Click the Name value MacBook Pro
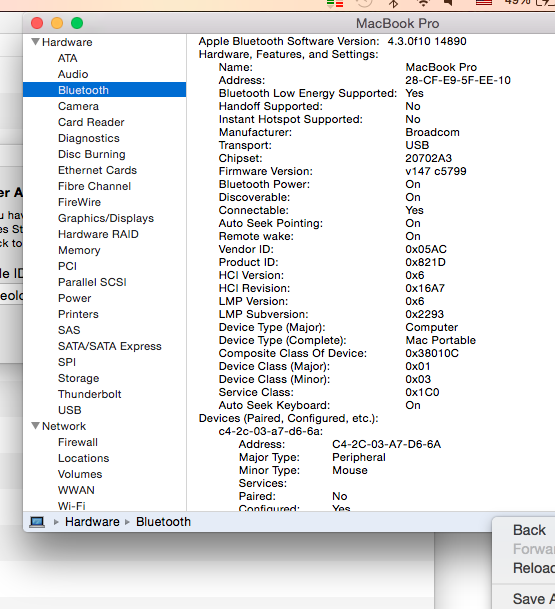This screenshot has height=609, width=555. coord(441,67)
